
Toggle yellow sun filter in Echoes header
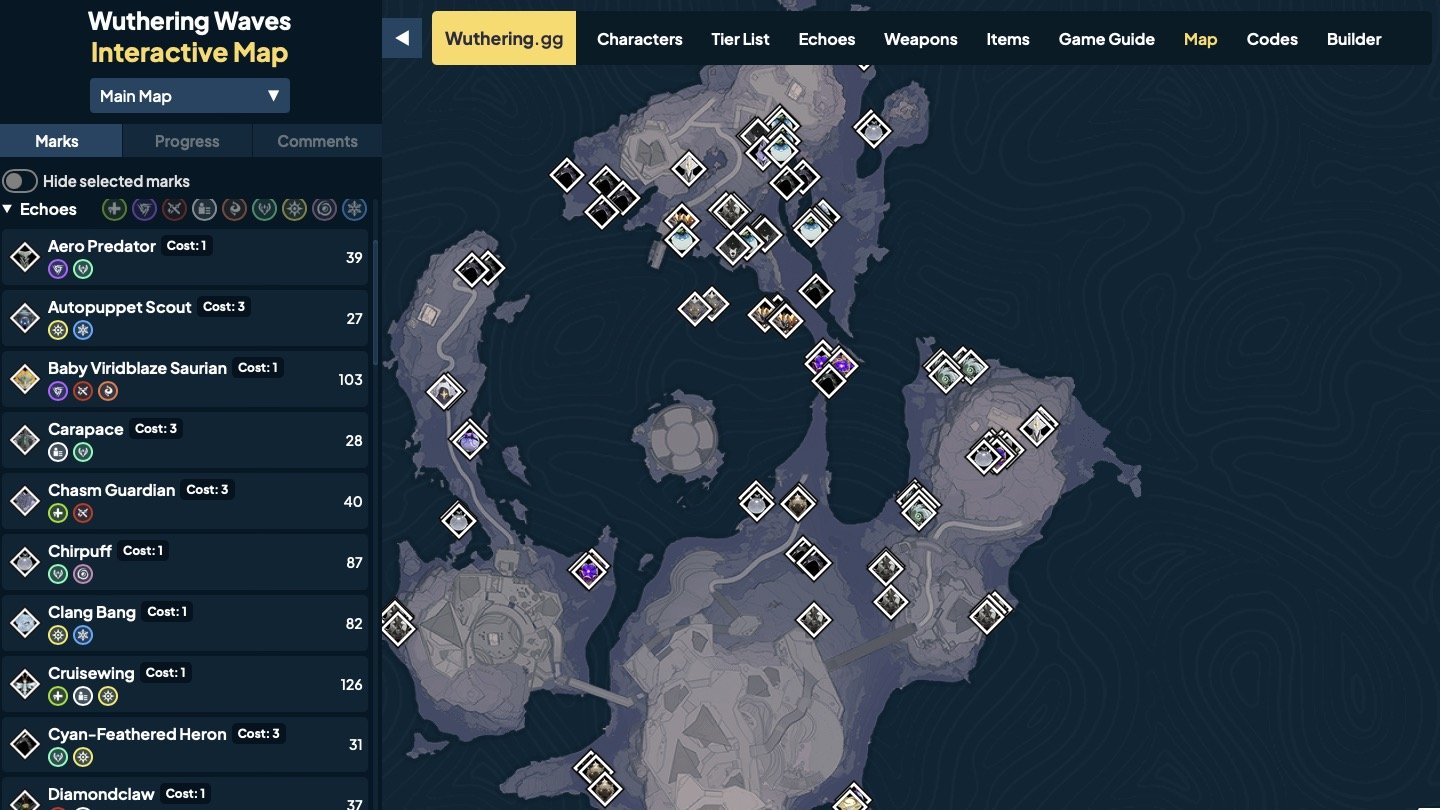coord(294,209)
